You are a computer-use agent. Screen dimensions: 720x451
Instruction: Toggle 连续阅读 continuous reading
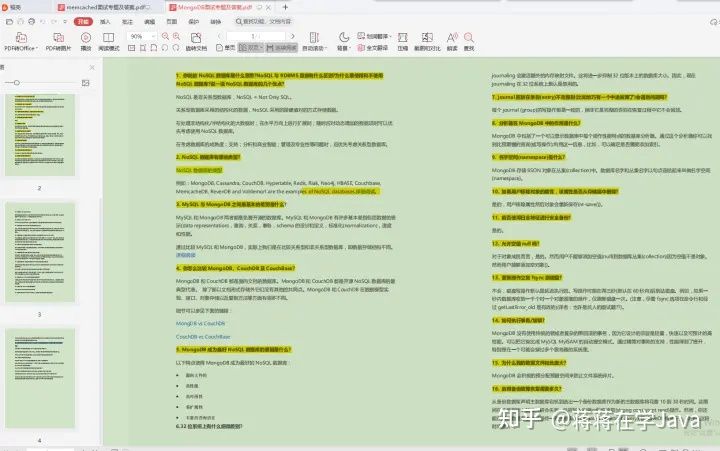[281, 48]
